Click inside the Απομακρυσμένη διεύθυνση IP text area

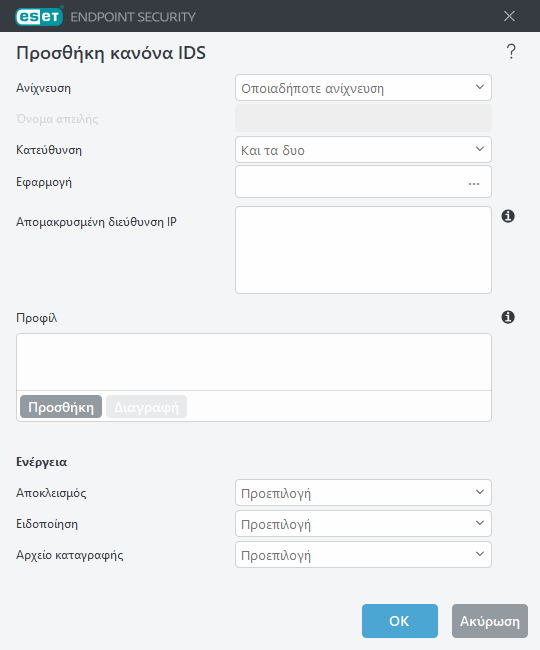tap(363, 250)
